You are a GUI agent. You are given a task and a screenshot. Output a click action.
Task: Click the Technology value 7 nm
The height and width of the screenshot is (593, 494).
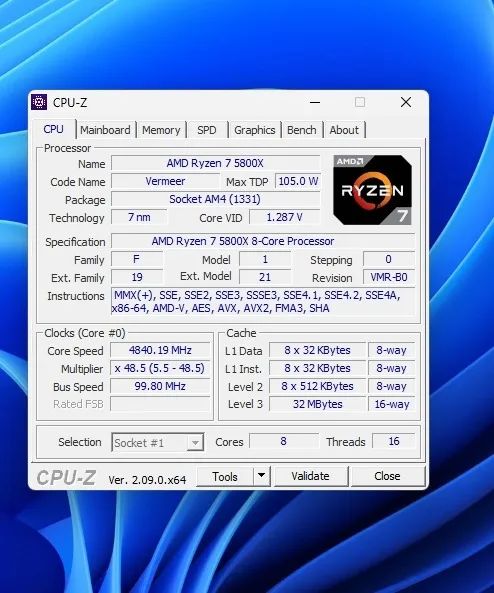pos(139,217)
